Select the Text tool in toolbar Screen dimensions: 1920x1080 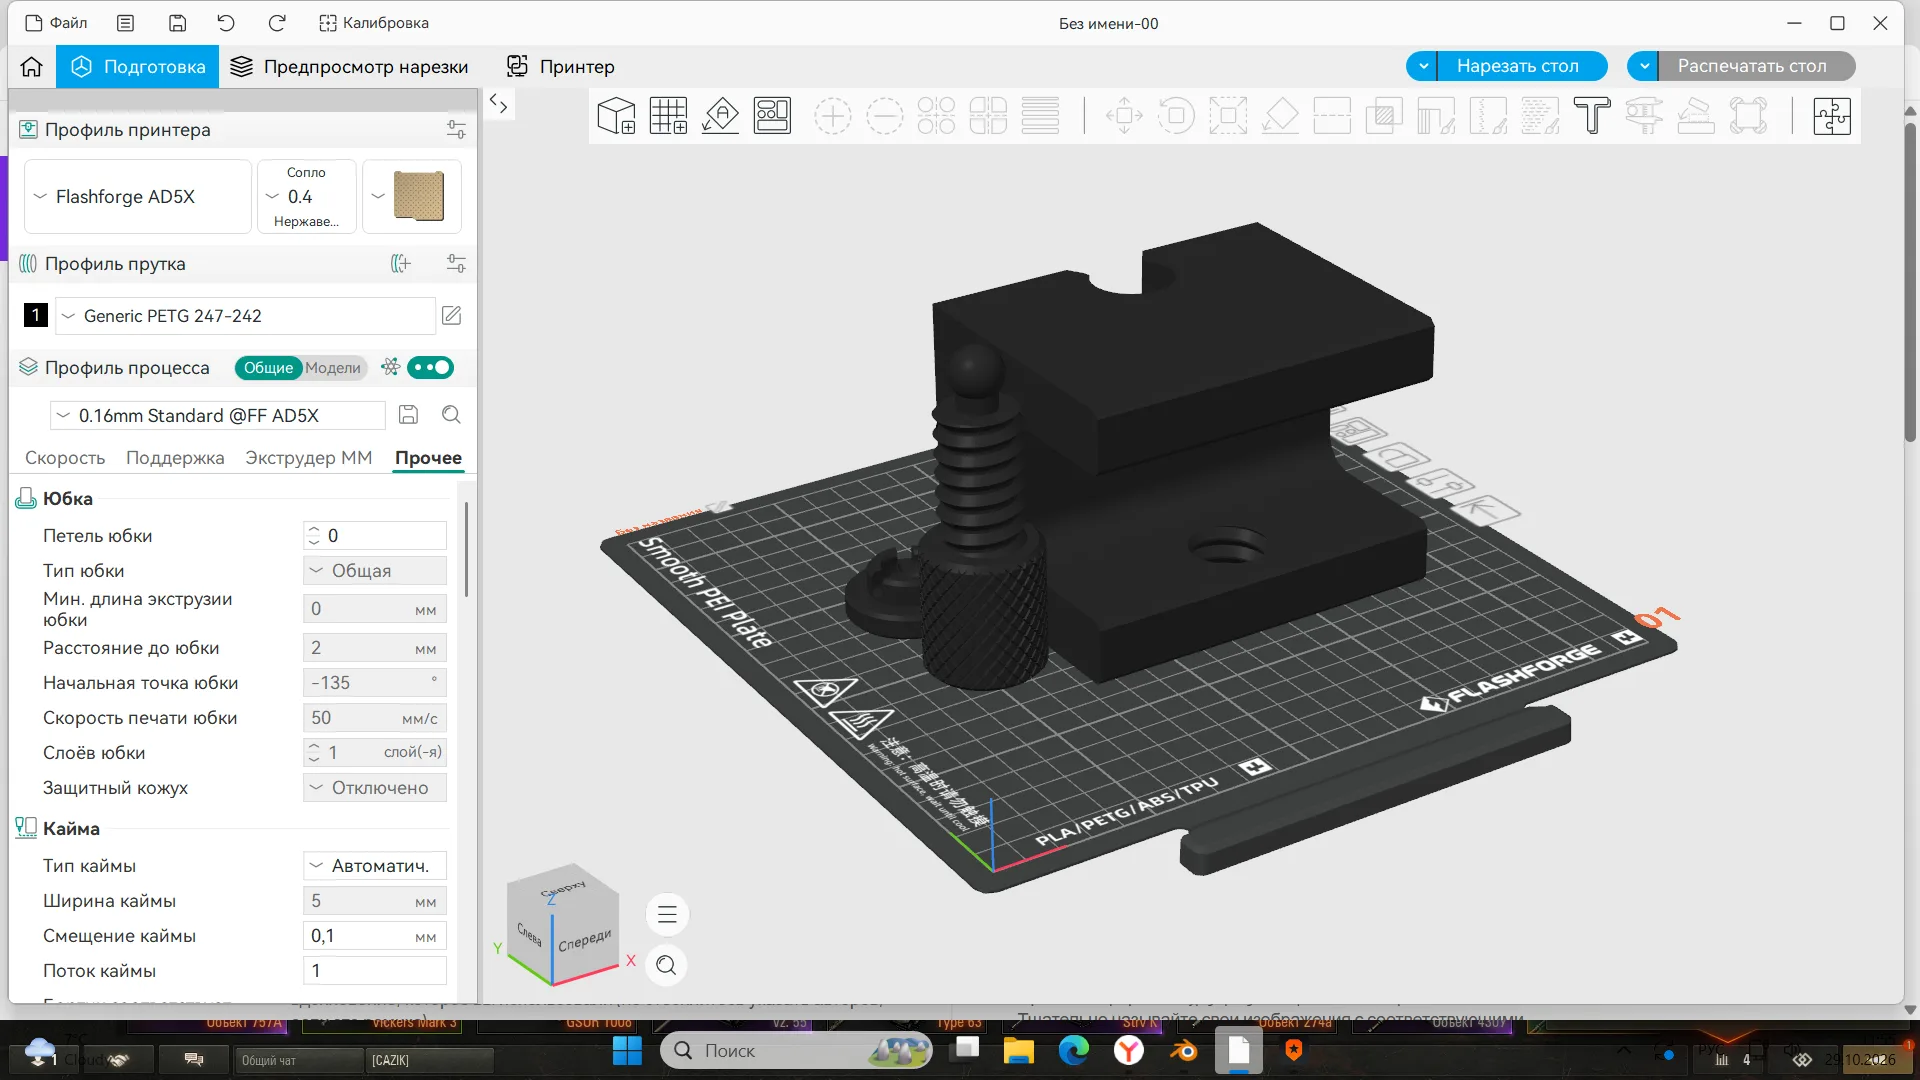[1592, 116]
